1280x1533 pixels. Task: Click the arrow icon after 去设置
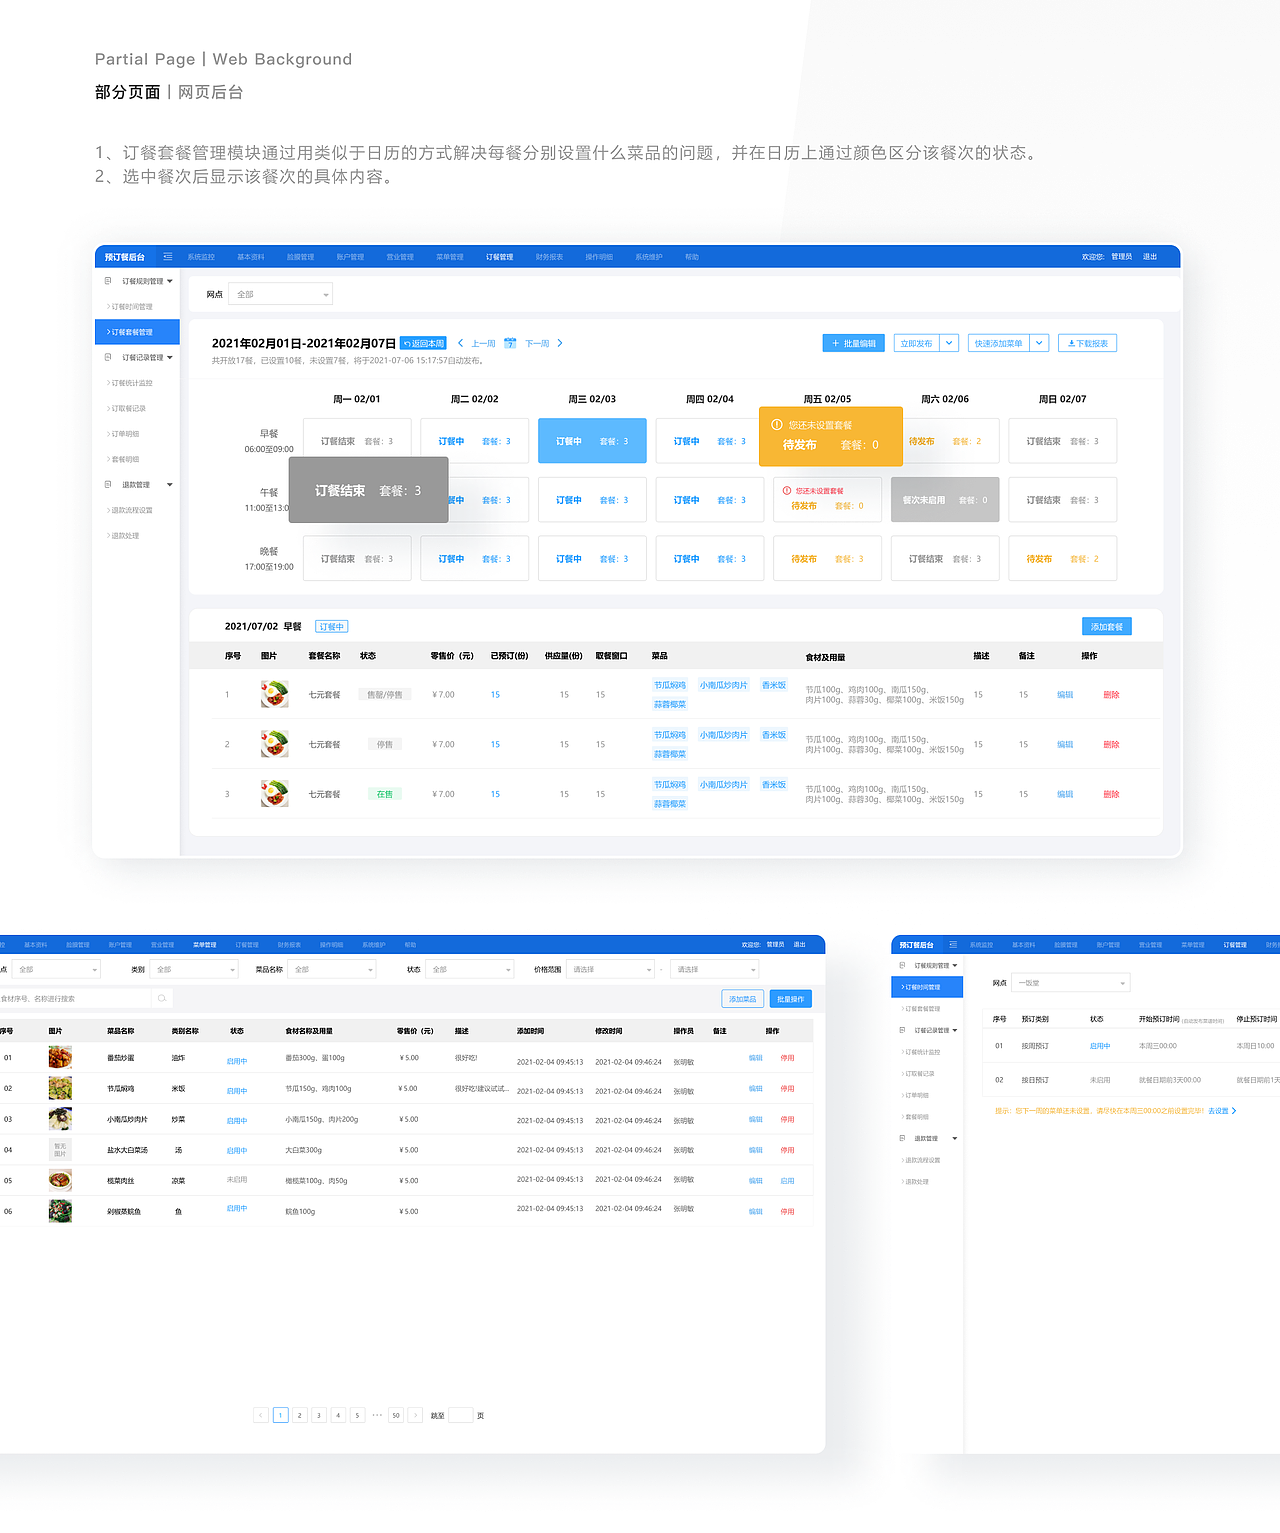point(1234,1111)
